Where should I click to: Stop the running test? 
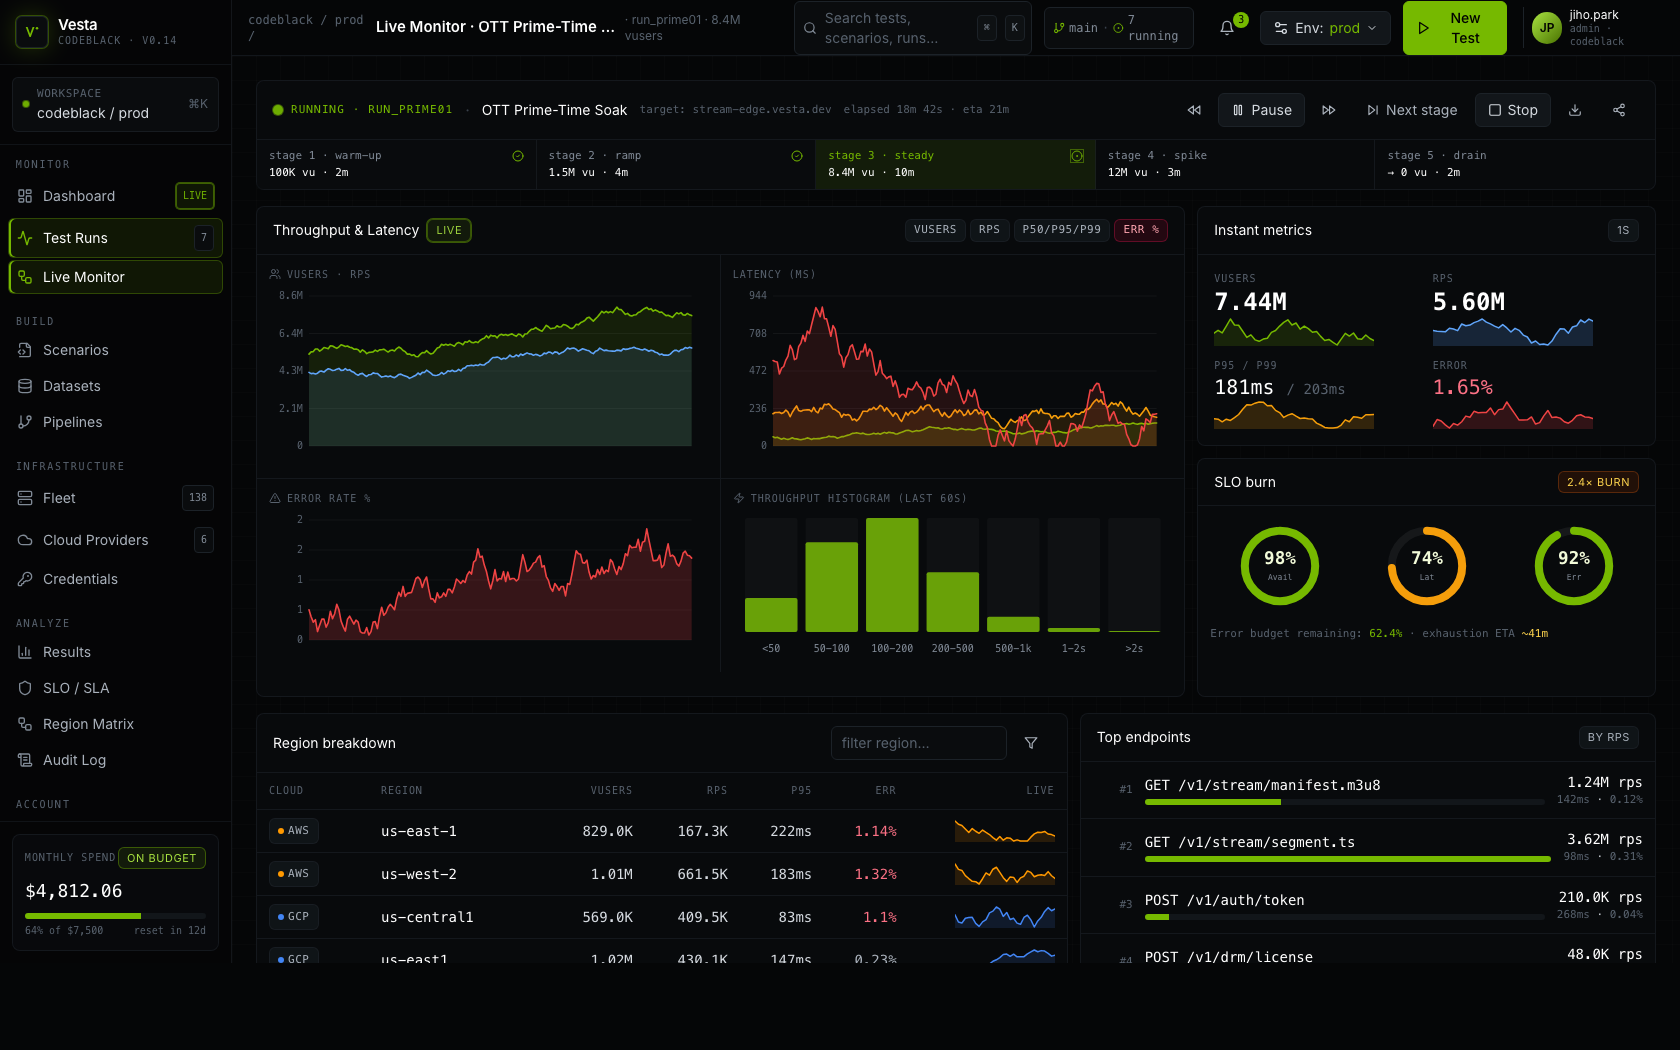point(1512,110)
